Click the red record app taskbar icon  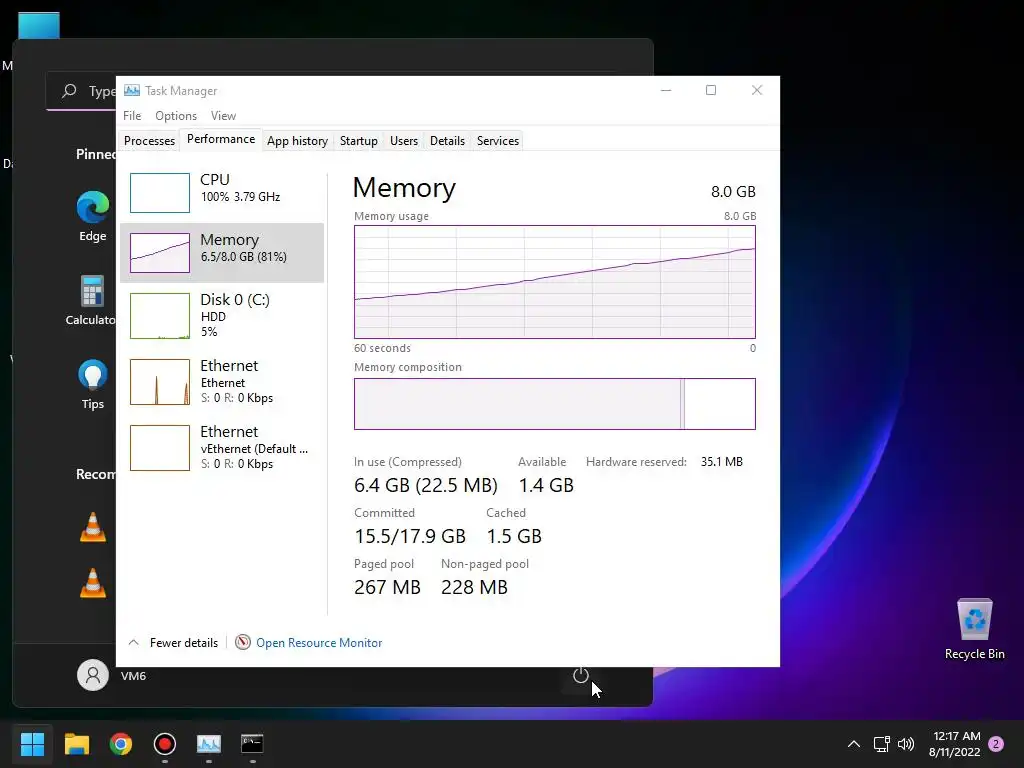coord(165,743)
